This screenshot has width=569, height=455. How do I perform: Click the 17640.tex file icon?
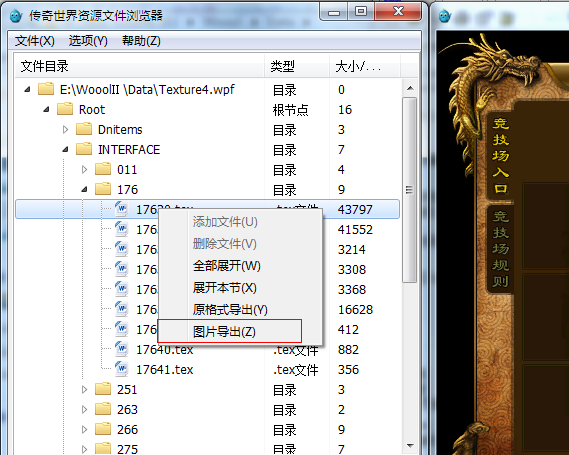click(x=122, y=349)
